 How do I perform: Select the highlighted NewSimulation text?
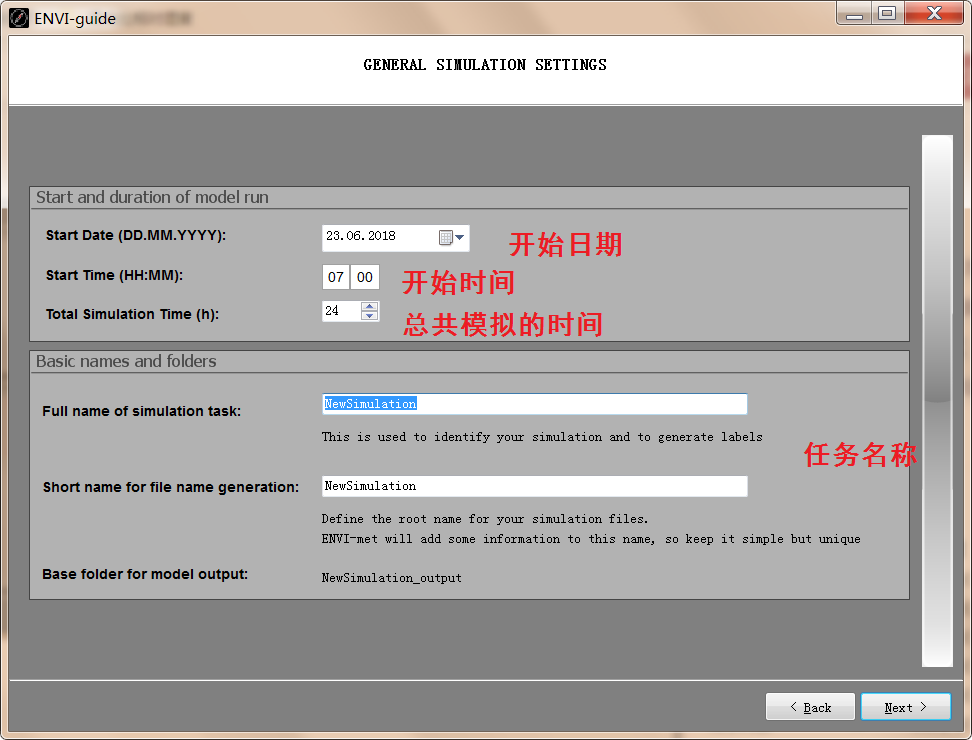pyautogui.click(x=370, y=403)
